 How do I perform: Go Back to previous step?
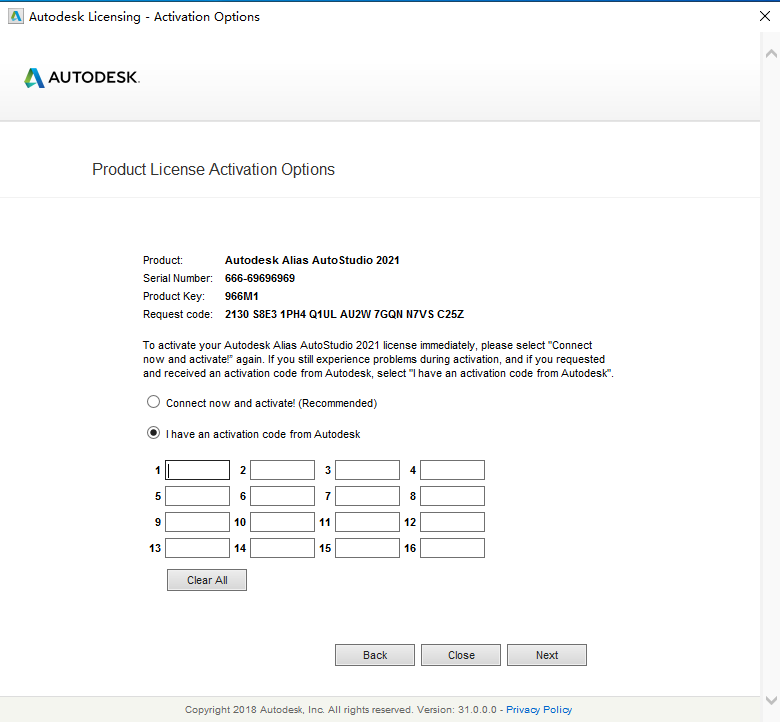375,655
